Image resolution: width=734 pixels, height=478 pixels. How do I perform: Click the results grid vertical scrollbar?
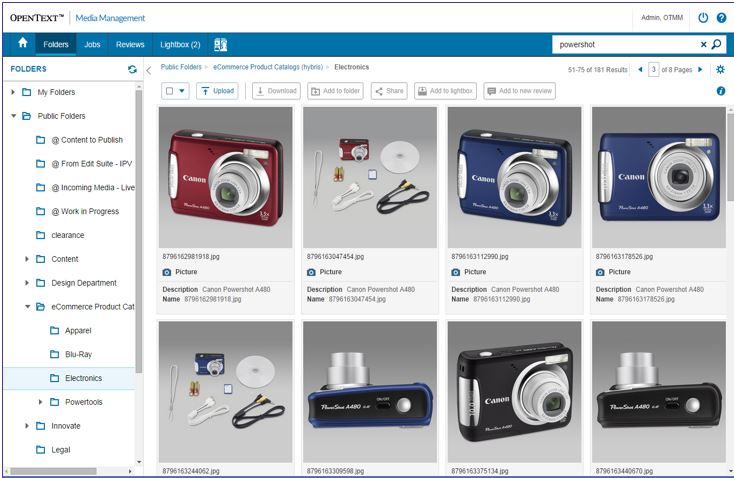click(730, 157)
